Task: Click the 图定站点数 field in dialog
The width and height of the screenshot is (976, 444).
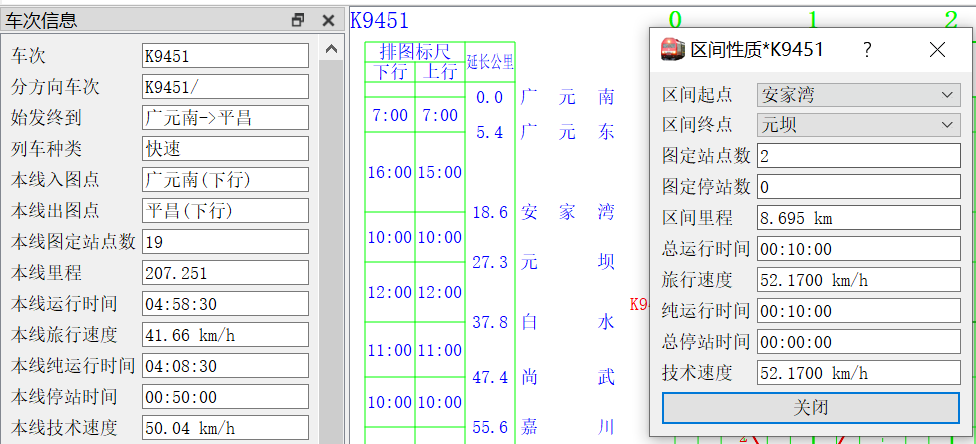Action: [x=859, y=156]
